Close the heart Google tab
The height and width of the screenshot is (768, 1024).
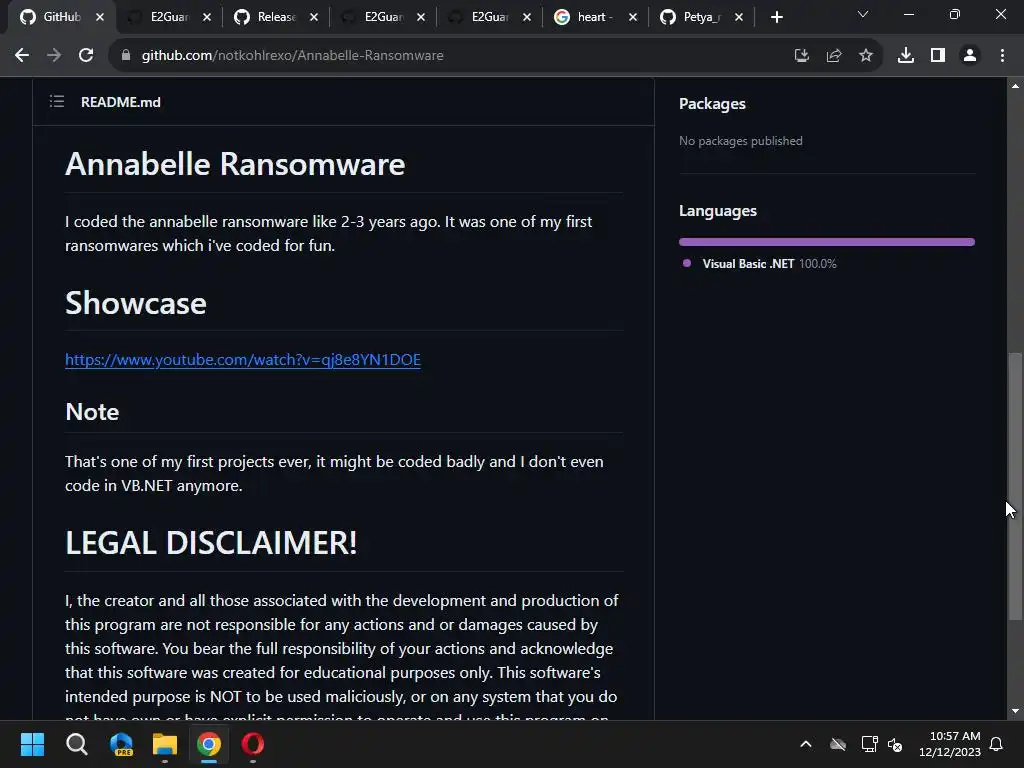tap(633, 17)
